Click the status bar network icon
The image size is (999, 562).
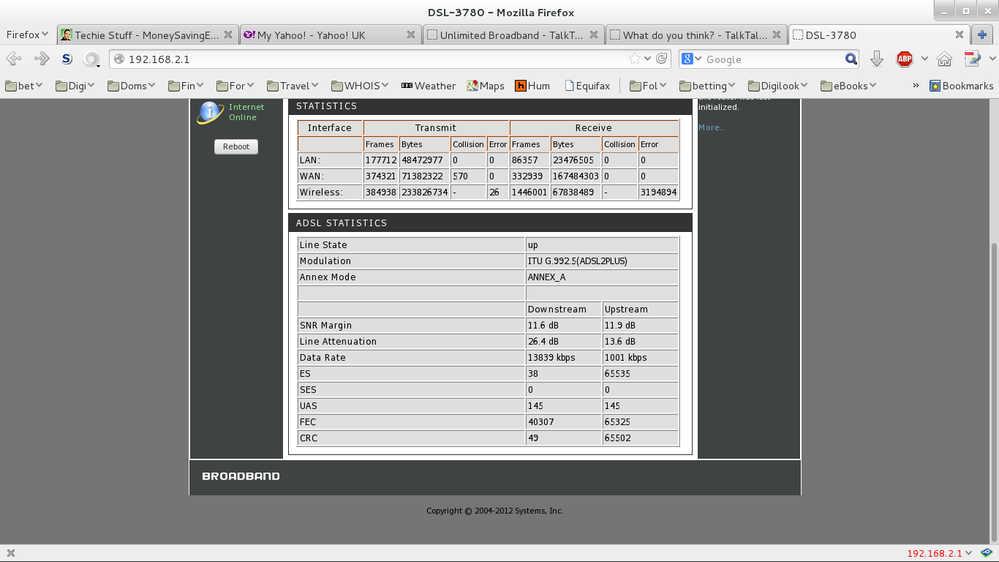click(986, 553)
